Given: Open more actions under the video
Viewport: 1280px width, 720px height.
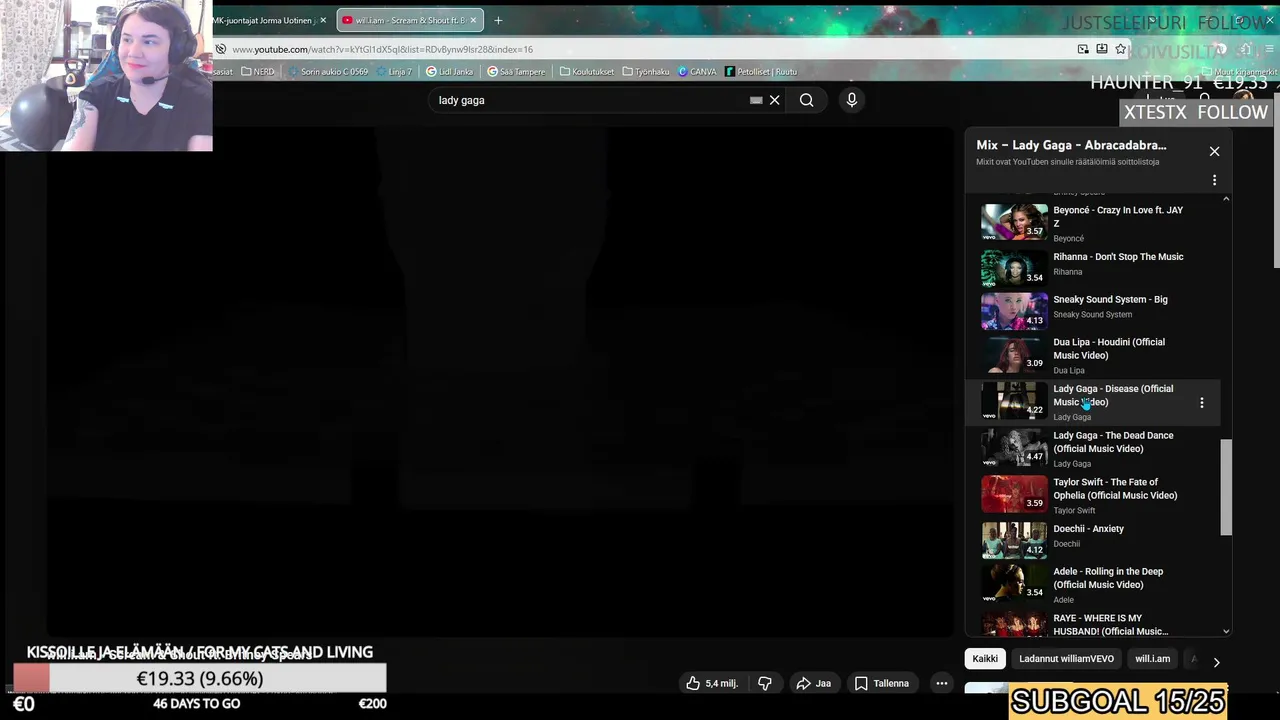Looking at the screenshot, I should click(x=941, y=683).
